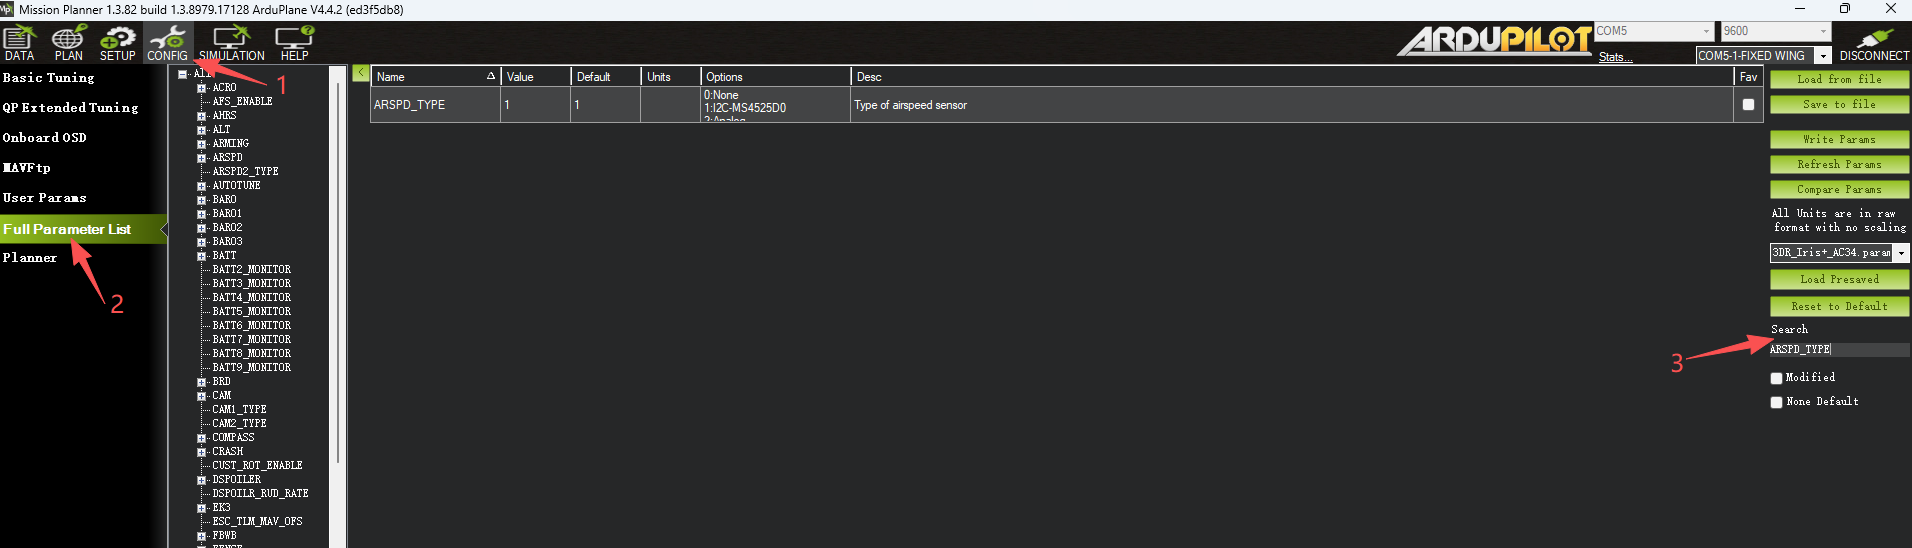Click the ARSPD_TYPE search input field
This screenshot has width=1912, height=548.
pos(1839,350)
